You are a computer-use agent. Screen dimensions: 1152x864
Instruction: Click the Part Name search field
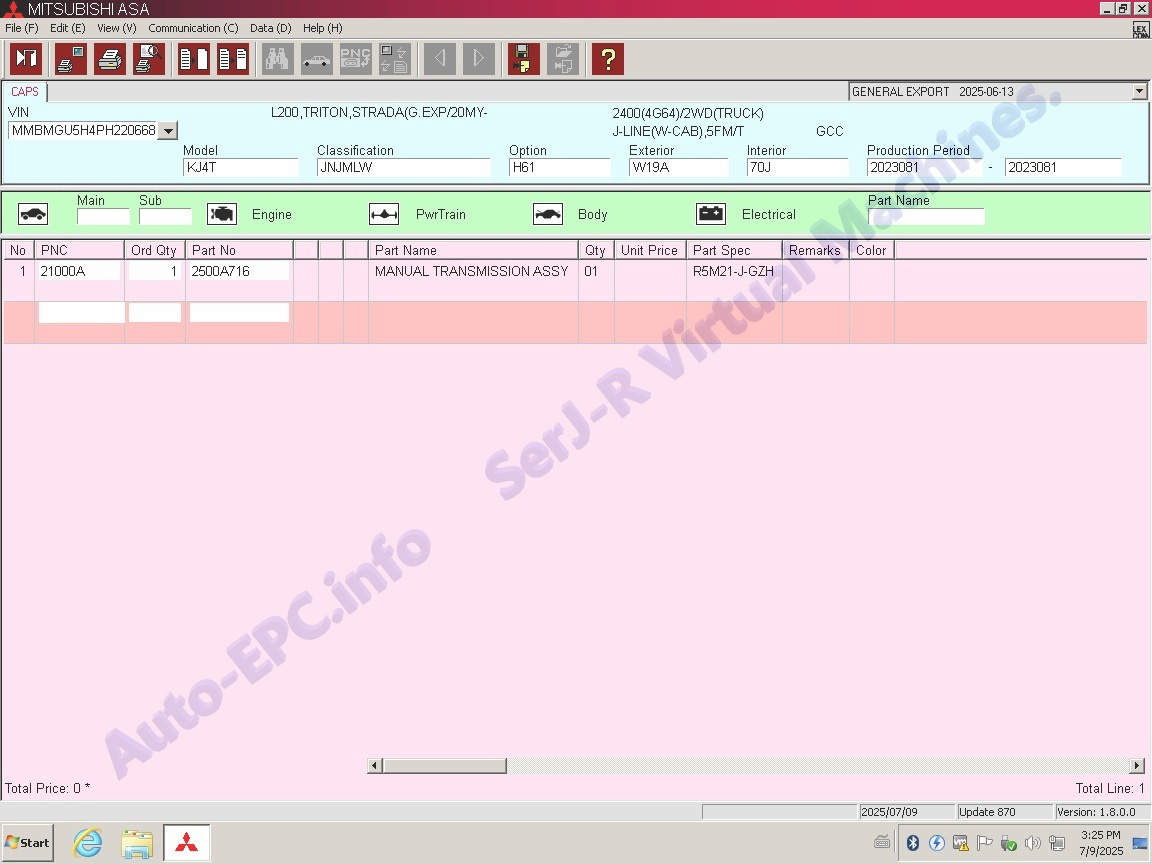926,217
